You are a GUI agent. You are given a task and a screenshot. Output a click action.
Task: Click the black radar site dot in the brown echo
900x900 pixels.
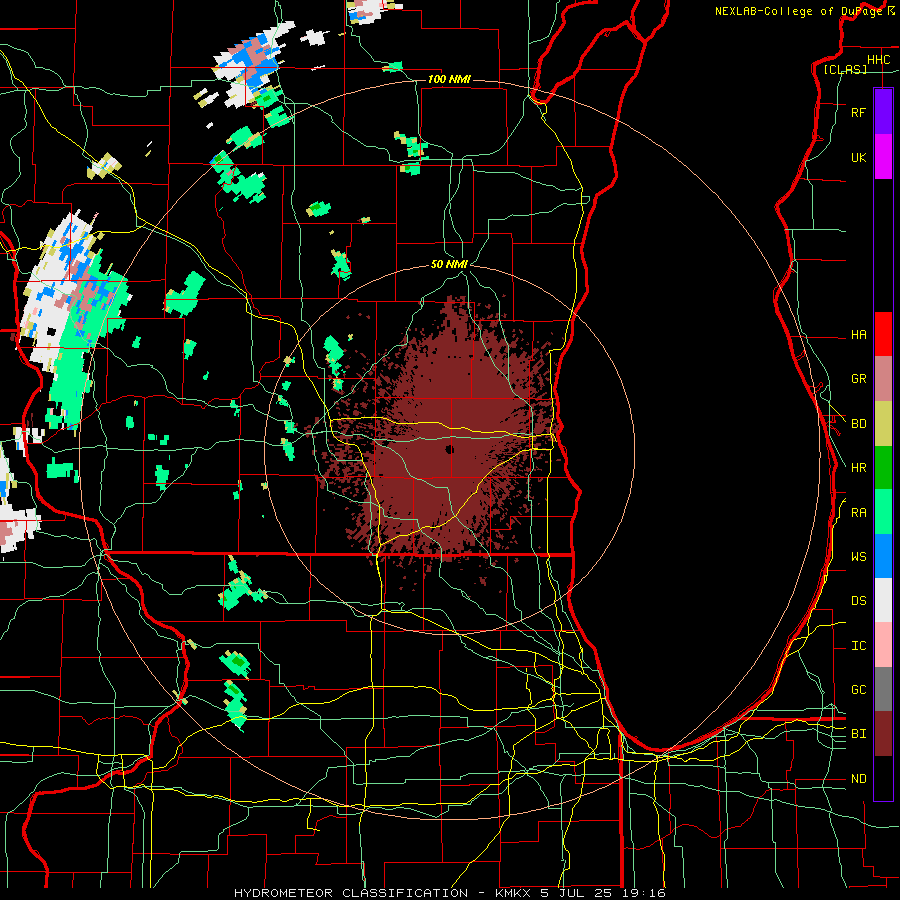click(x=449, y=449)
